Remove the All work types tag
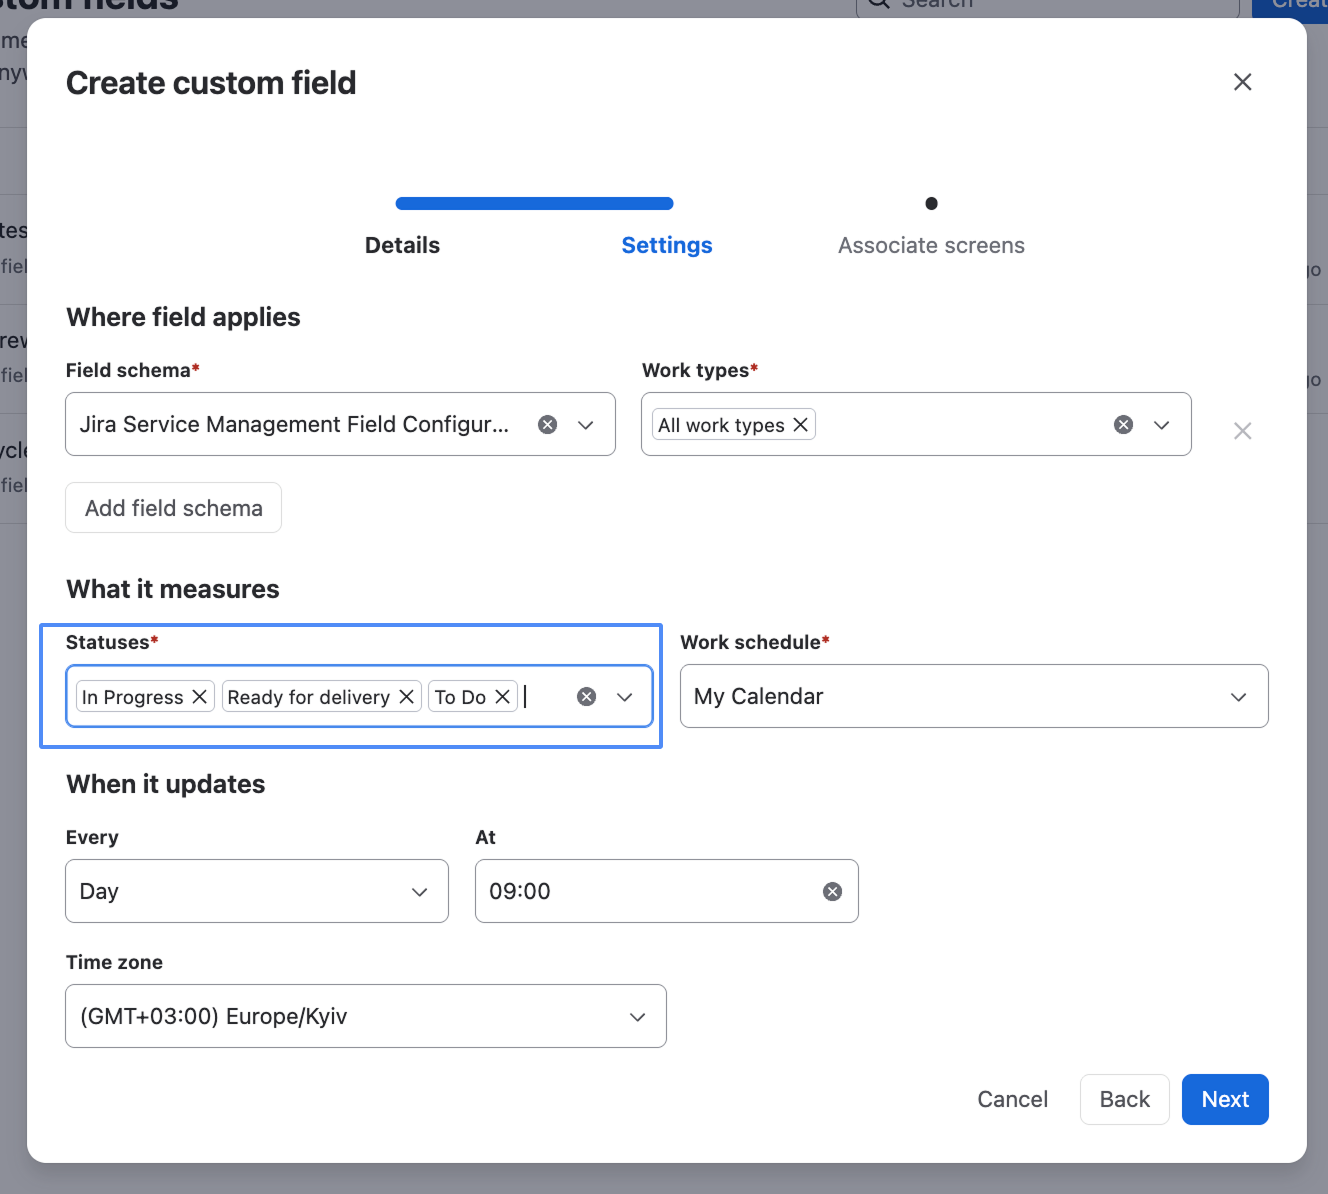Screen dimensions: 1328x1194 point(800,425)
